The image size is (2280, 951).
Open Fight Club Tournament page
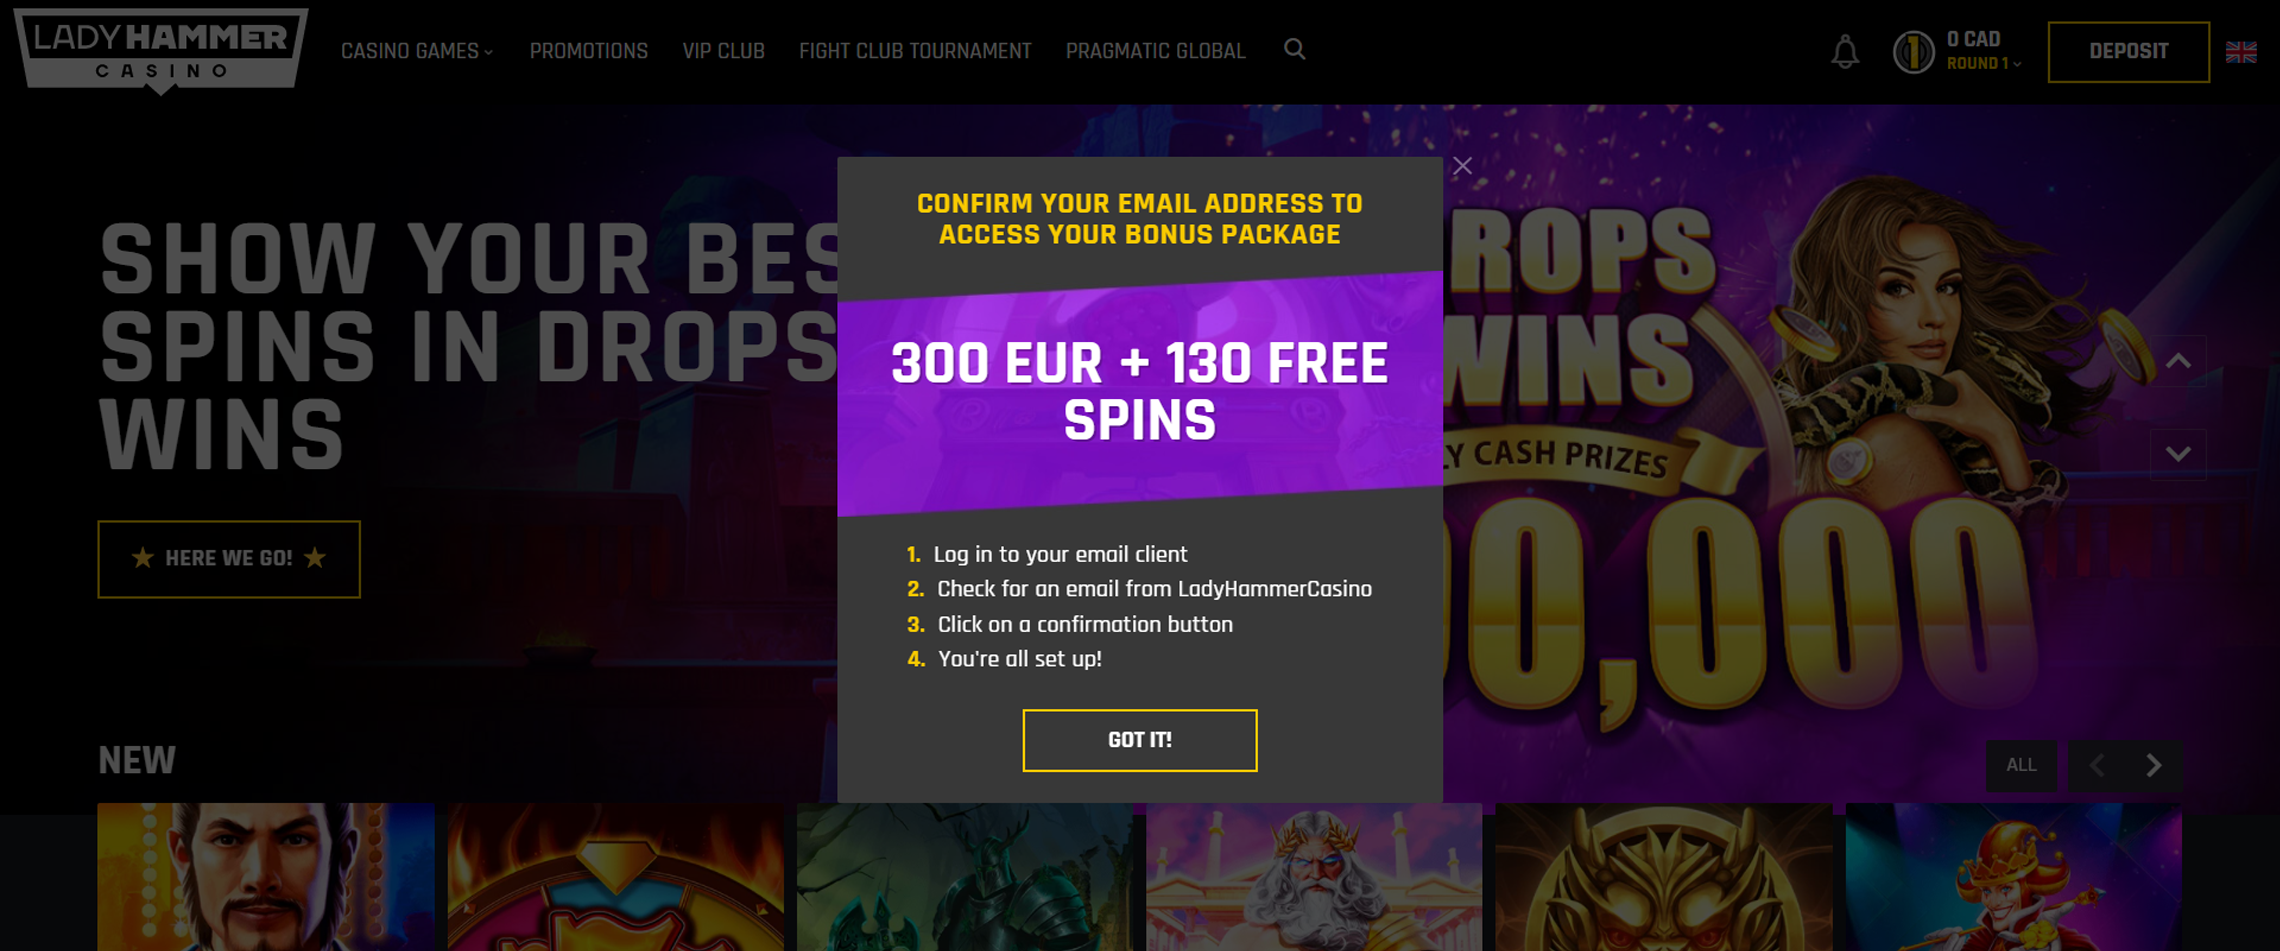coord(915,51)
